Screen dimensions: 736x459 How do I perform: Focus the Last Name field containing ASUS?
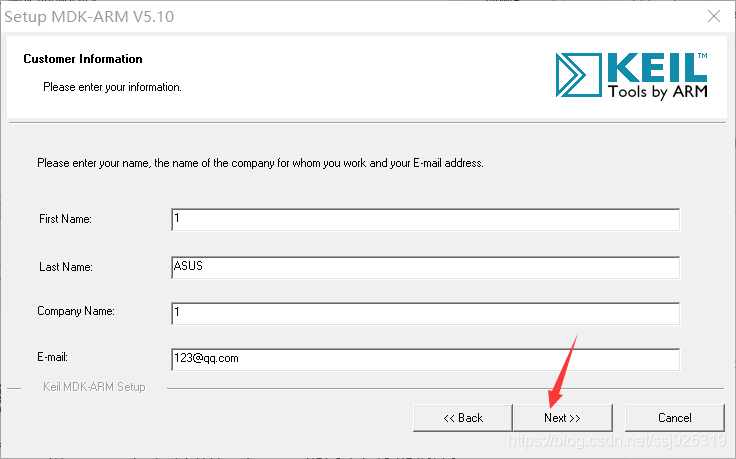click(x=425, y=268)
